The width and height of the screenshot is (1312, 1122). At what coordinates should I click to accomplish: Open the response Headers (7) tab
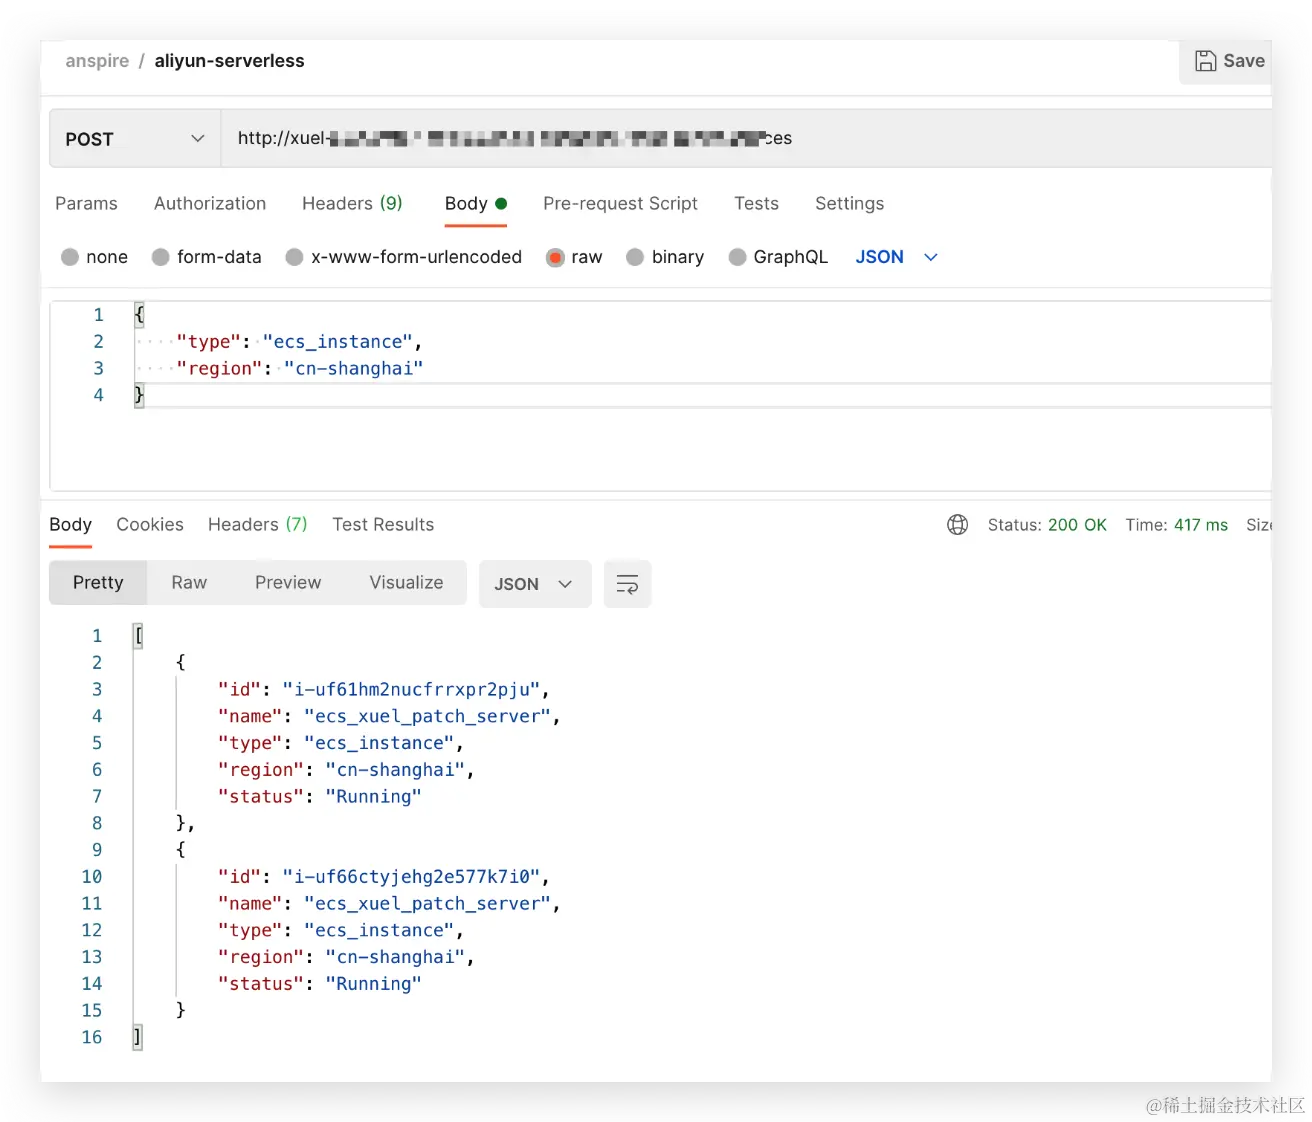(257, 524)
